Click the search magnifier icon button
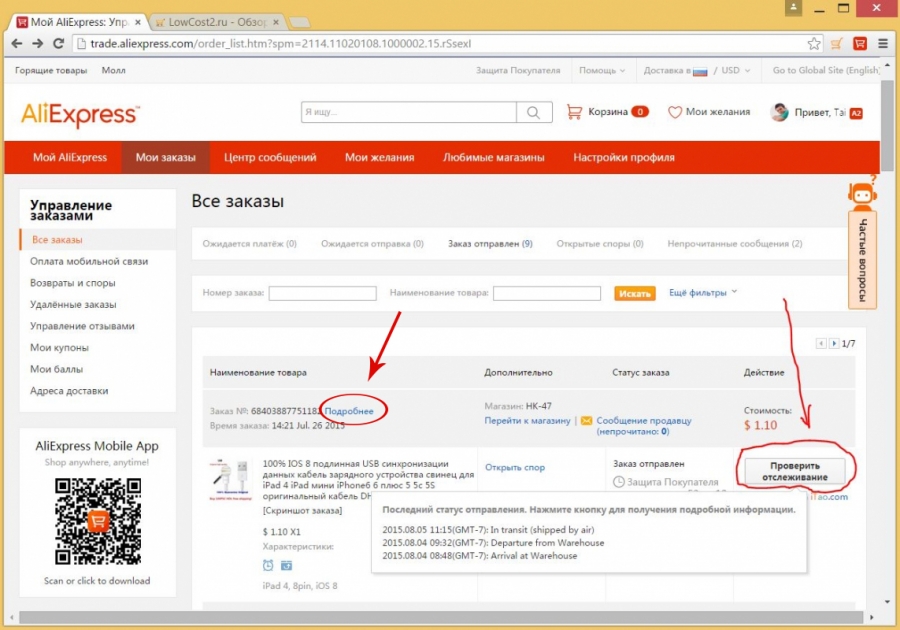 pos(533,113)
